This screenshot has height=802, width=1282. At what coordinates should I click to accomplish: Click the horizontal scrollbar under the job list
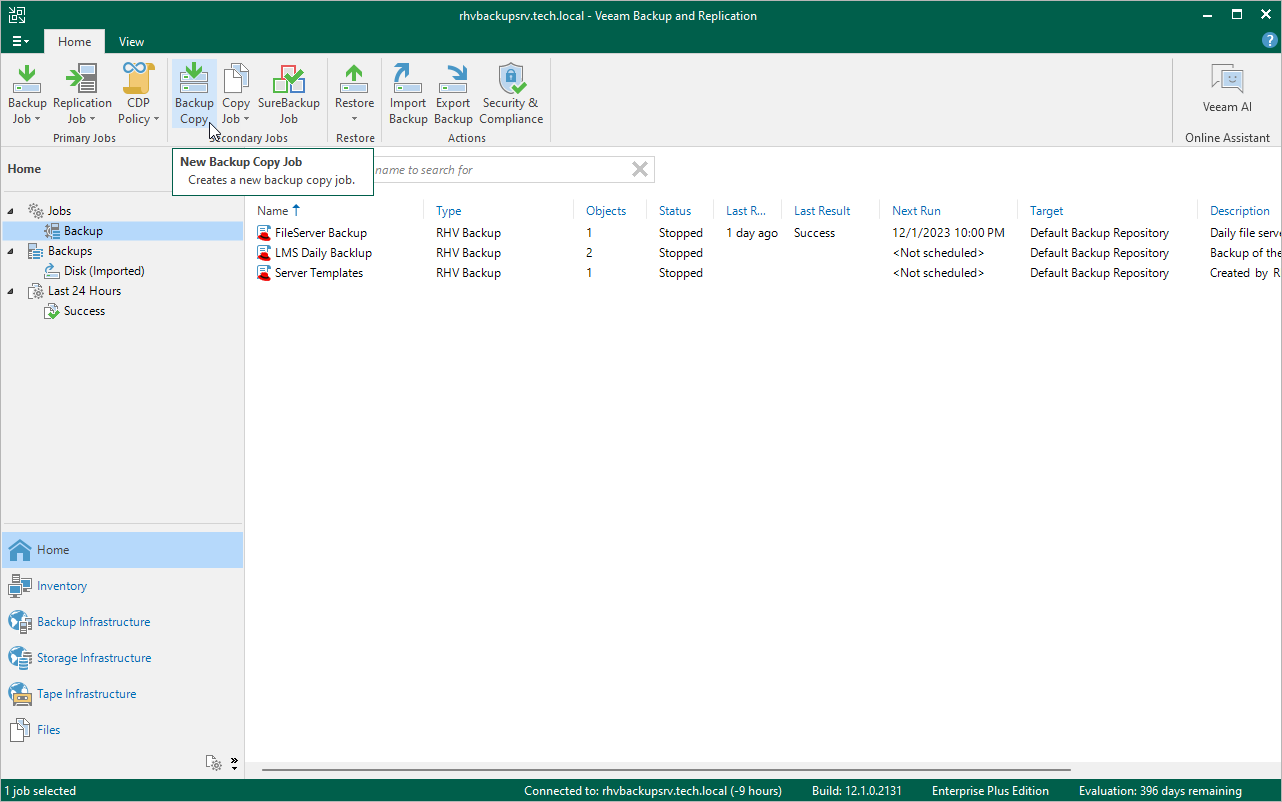[x=666, y=770]
